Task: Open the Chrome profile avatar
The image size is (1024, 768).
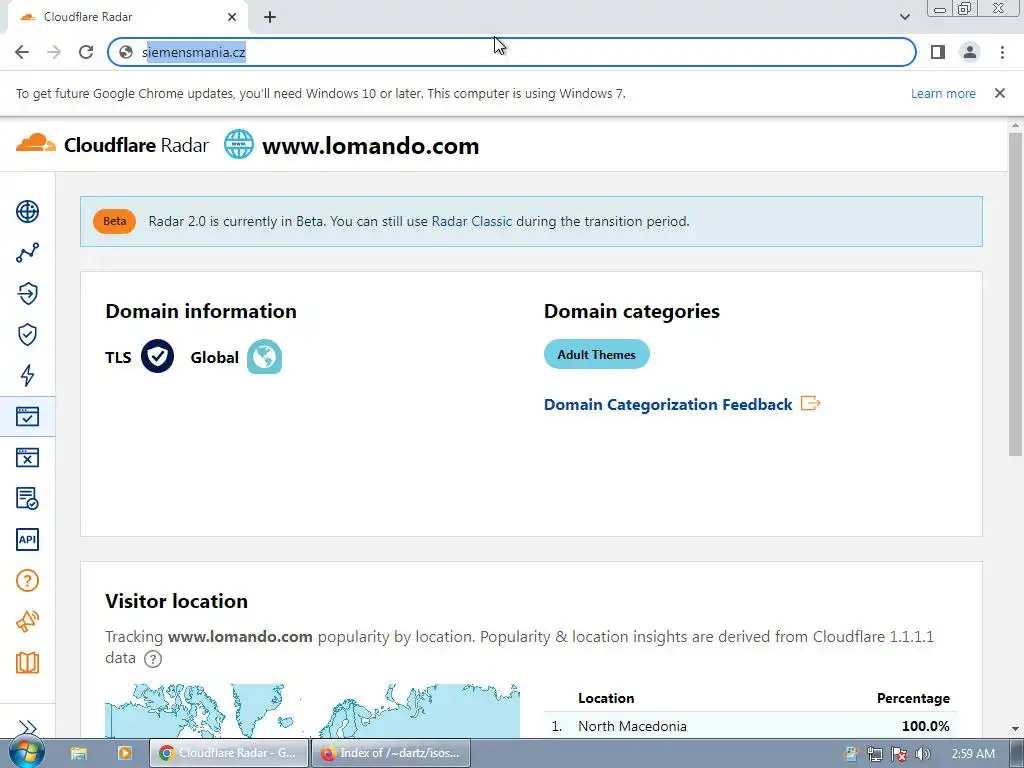Action: (x=970, y=52)
